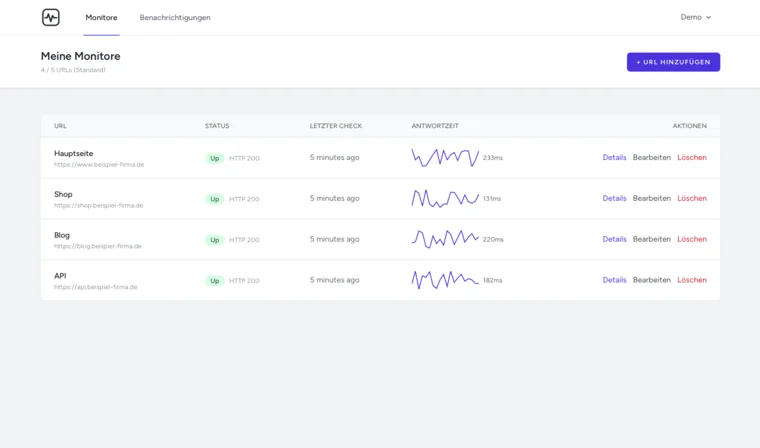
Task: Open Details for the Blog monitor
Action: point(614,239)
